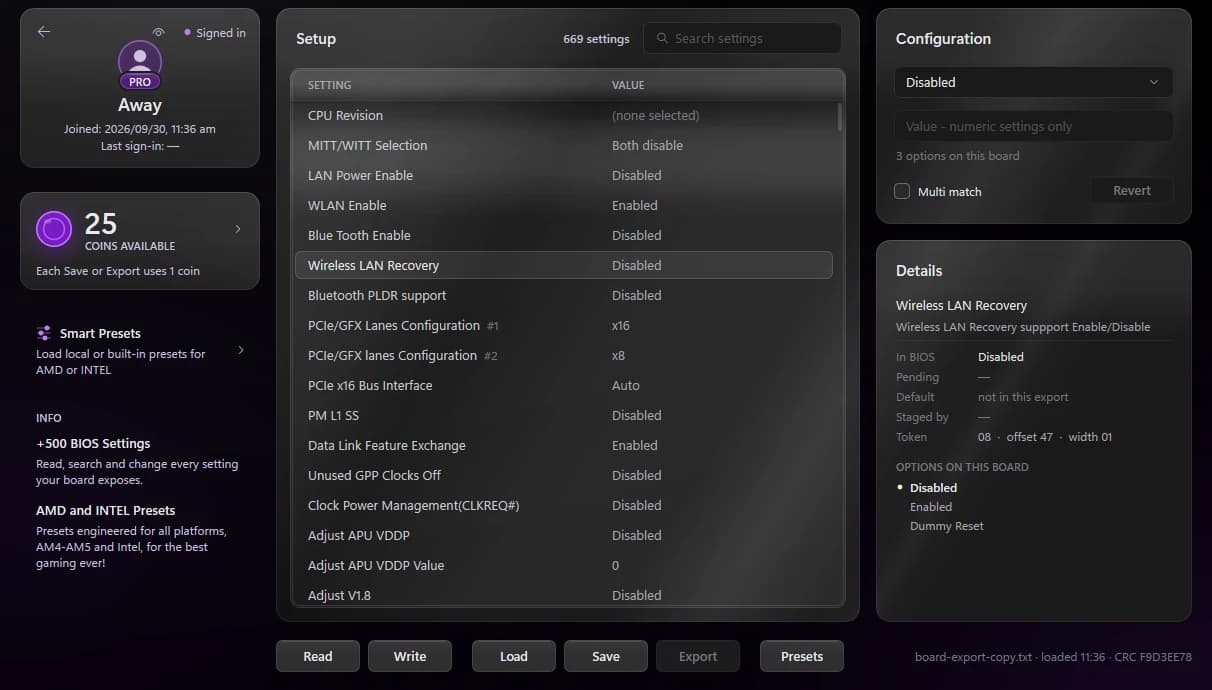The image size is (1212, 690).
Task: Select the Wireless LAN Recovery row
Action: 564,265
